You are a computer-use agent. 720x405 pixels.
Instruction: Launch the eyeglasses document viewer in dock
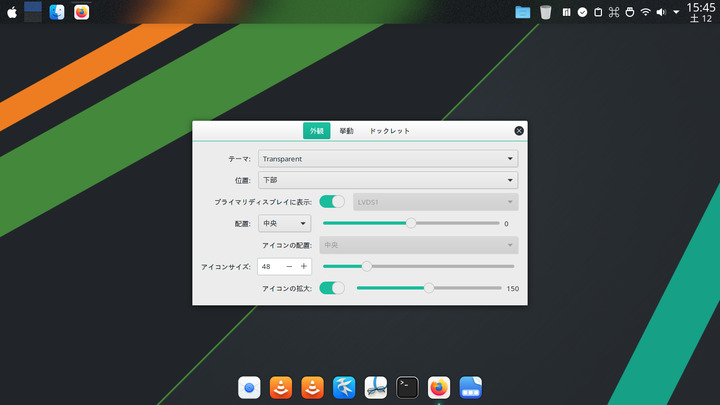[x=376, y=388]
